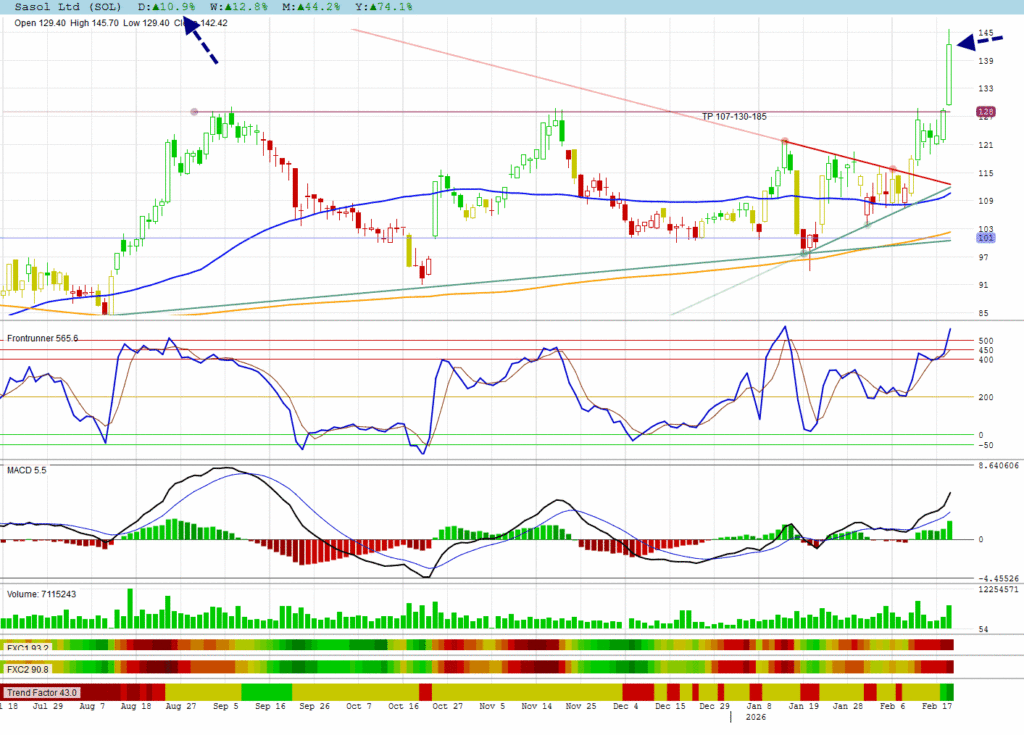The height and width of the screenshot is (735, 1024).
Task: Select the red 128 price tag on the axis
Action: coord(985,112)
